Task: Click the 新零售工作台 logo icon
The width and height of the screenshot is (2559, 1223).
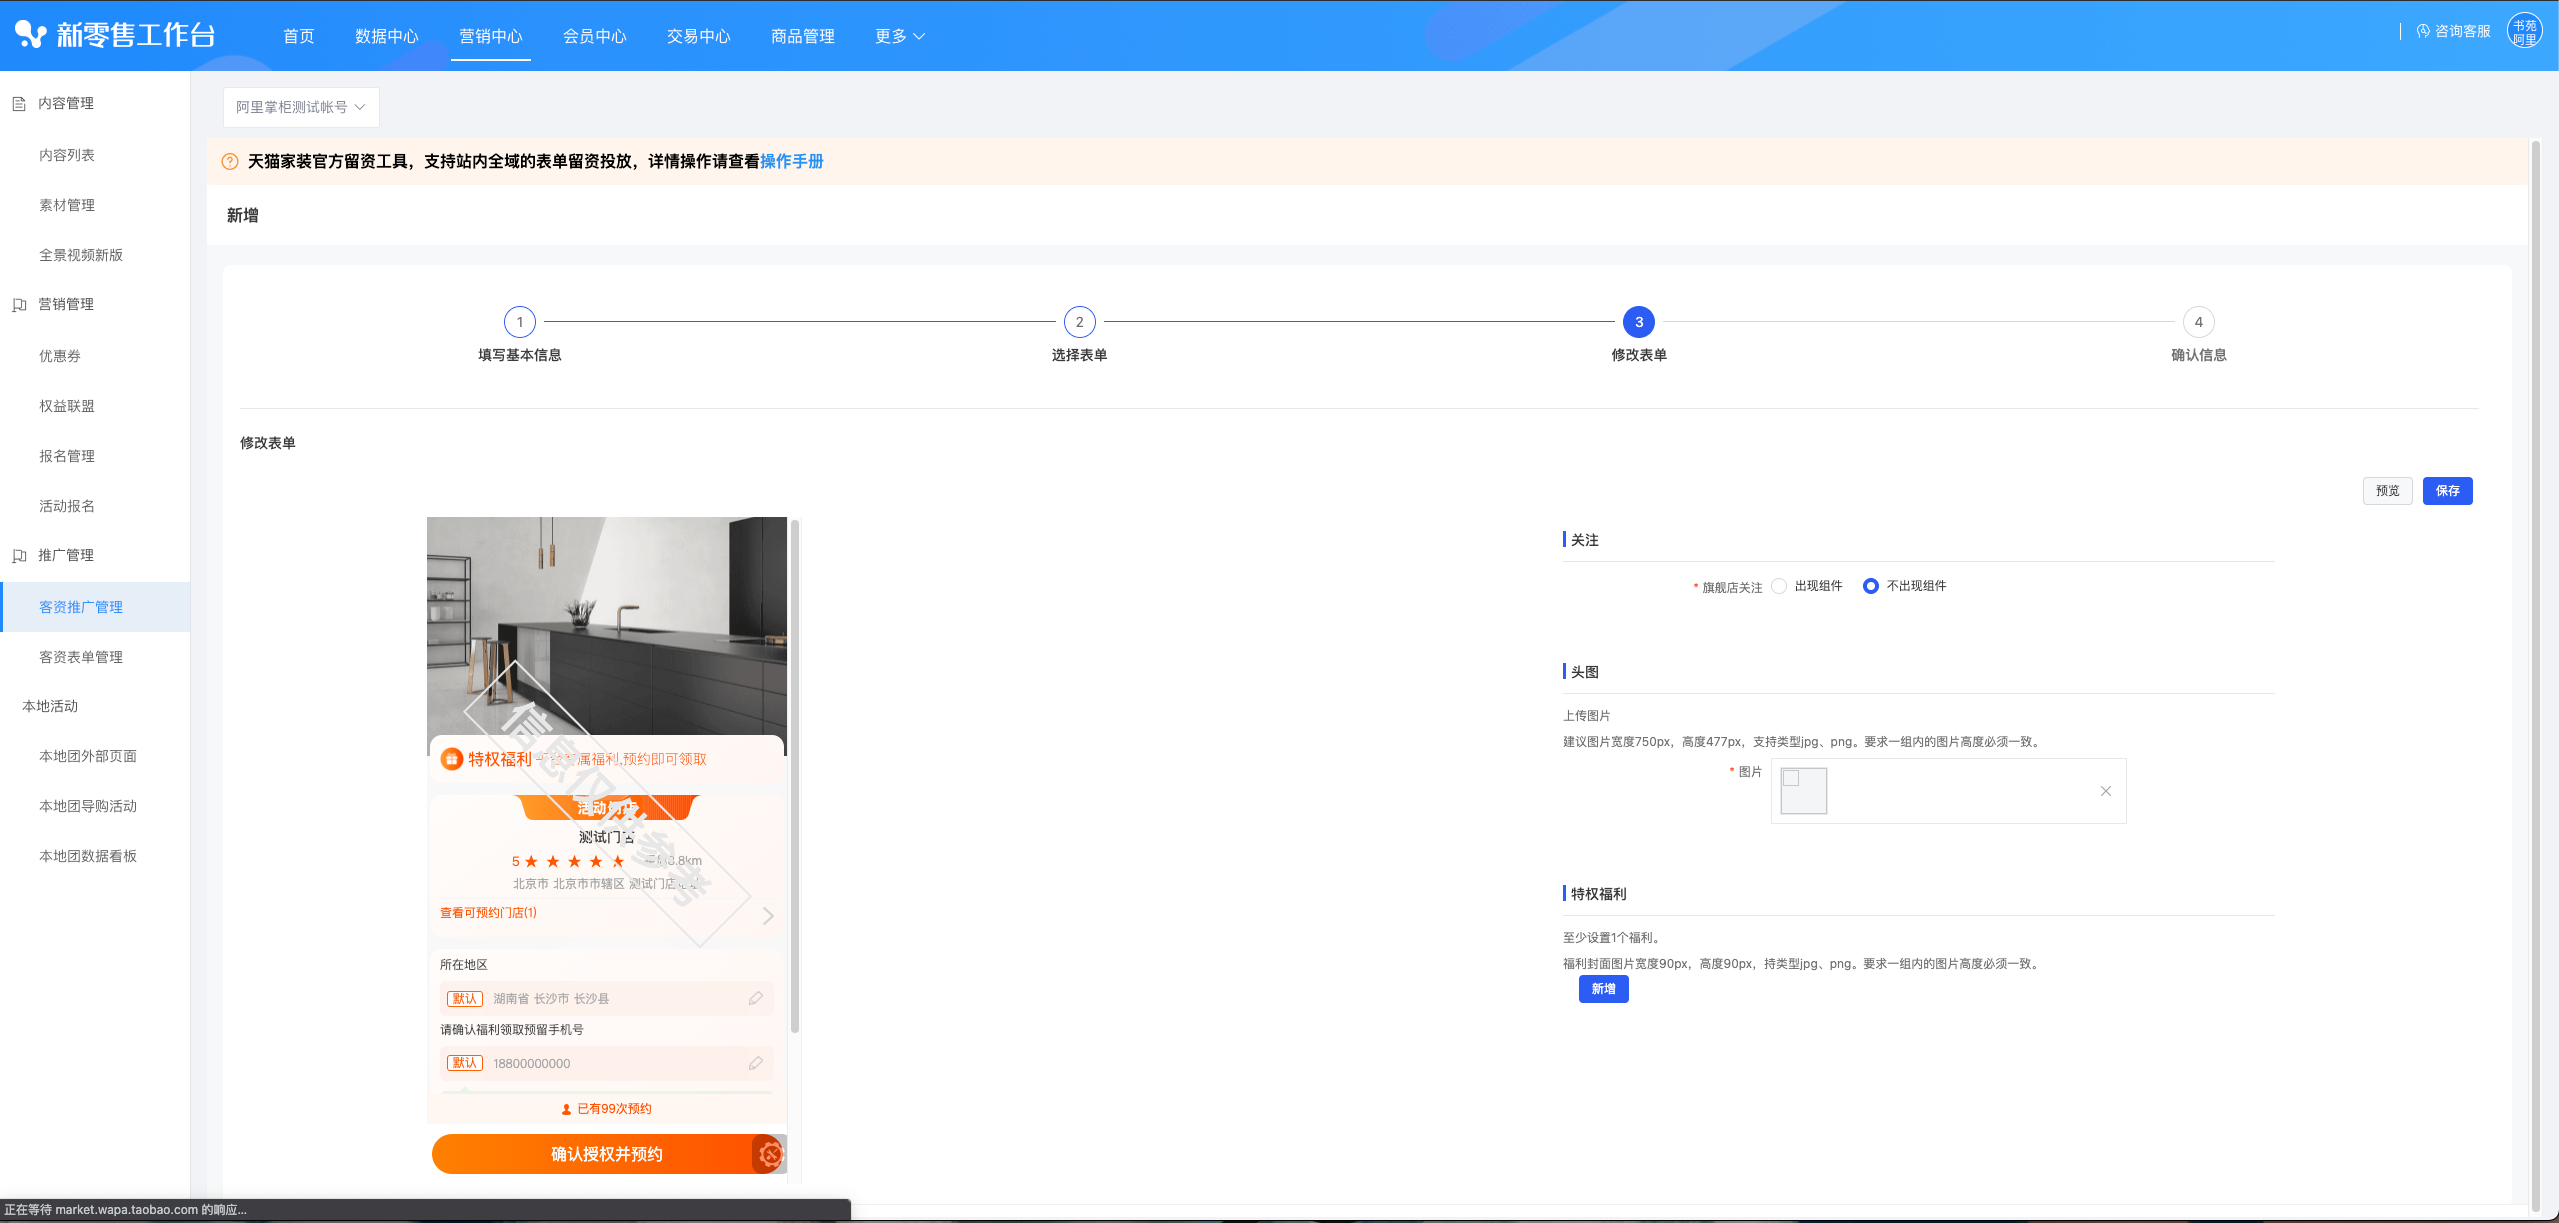Action: pyautogui.click(x=31, y=35)
